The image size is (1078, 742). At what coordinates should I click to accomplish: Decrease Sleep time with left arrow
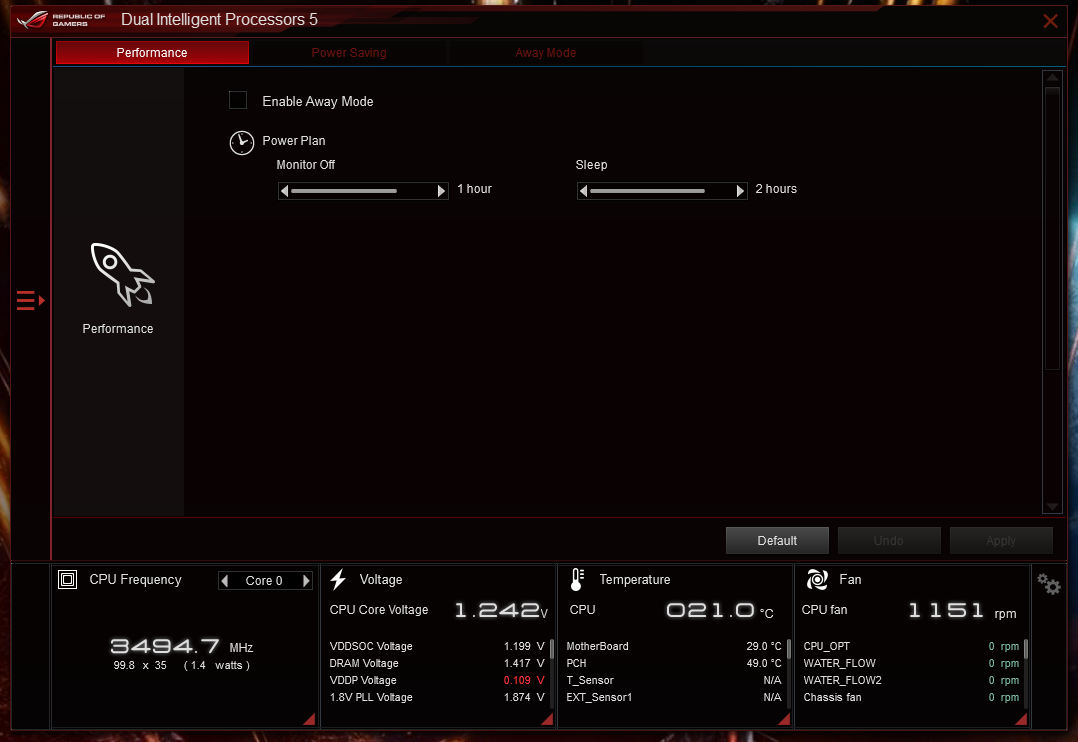pyautogui.click(x=584, y=190)
